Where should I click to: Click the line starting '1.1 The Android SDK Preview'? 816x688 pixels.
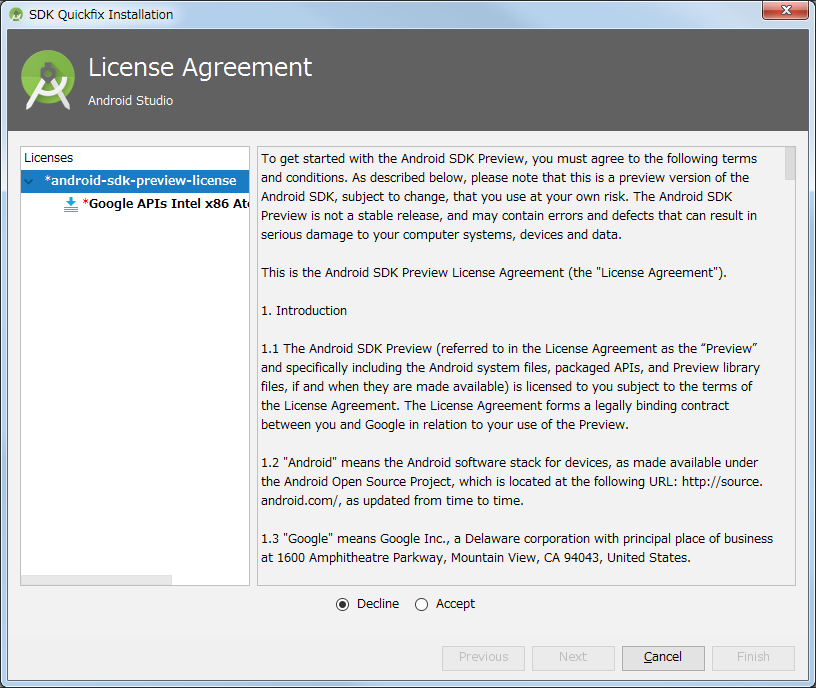[509, 349]
